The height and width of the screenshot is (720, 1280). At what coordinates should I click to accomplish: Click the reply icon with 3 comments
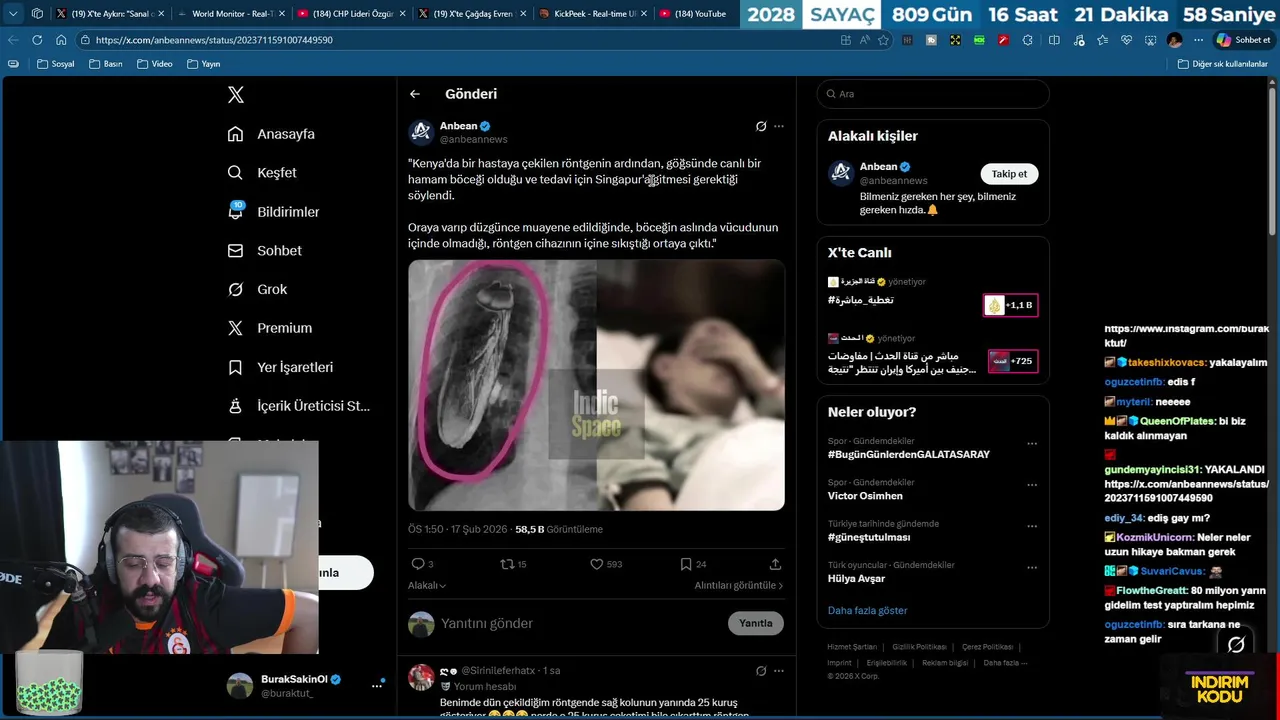tap(422, 564)
